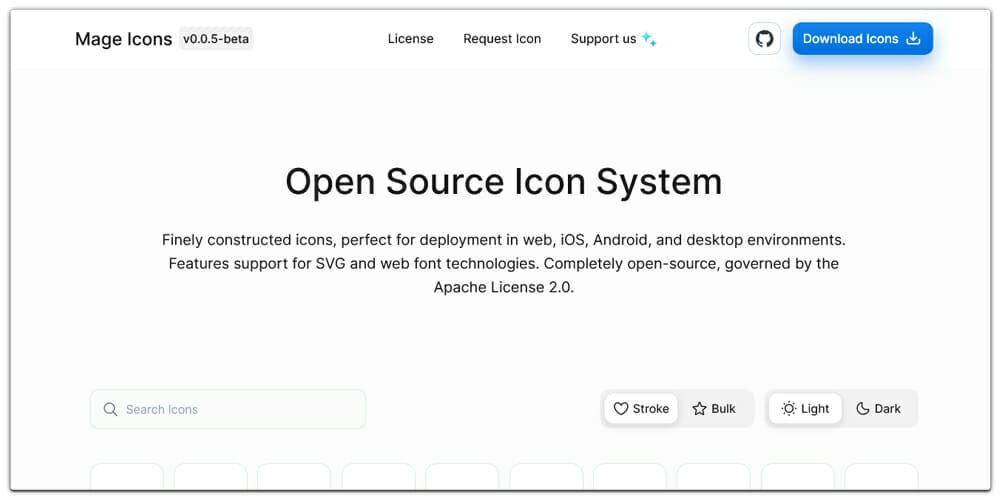Click the v0.0.5-beta version badge
Screen dimensions: 1000x500
[216, 39]
